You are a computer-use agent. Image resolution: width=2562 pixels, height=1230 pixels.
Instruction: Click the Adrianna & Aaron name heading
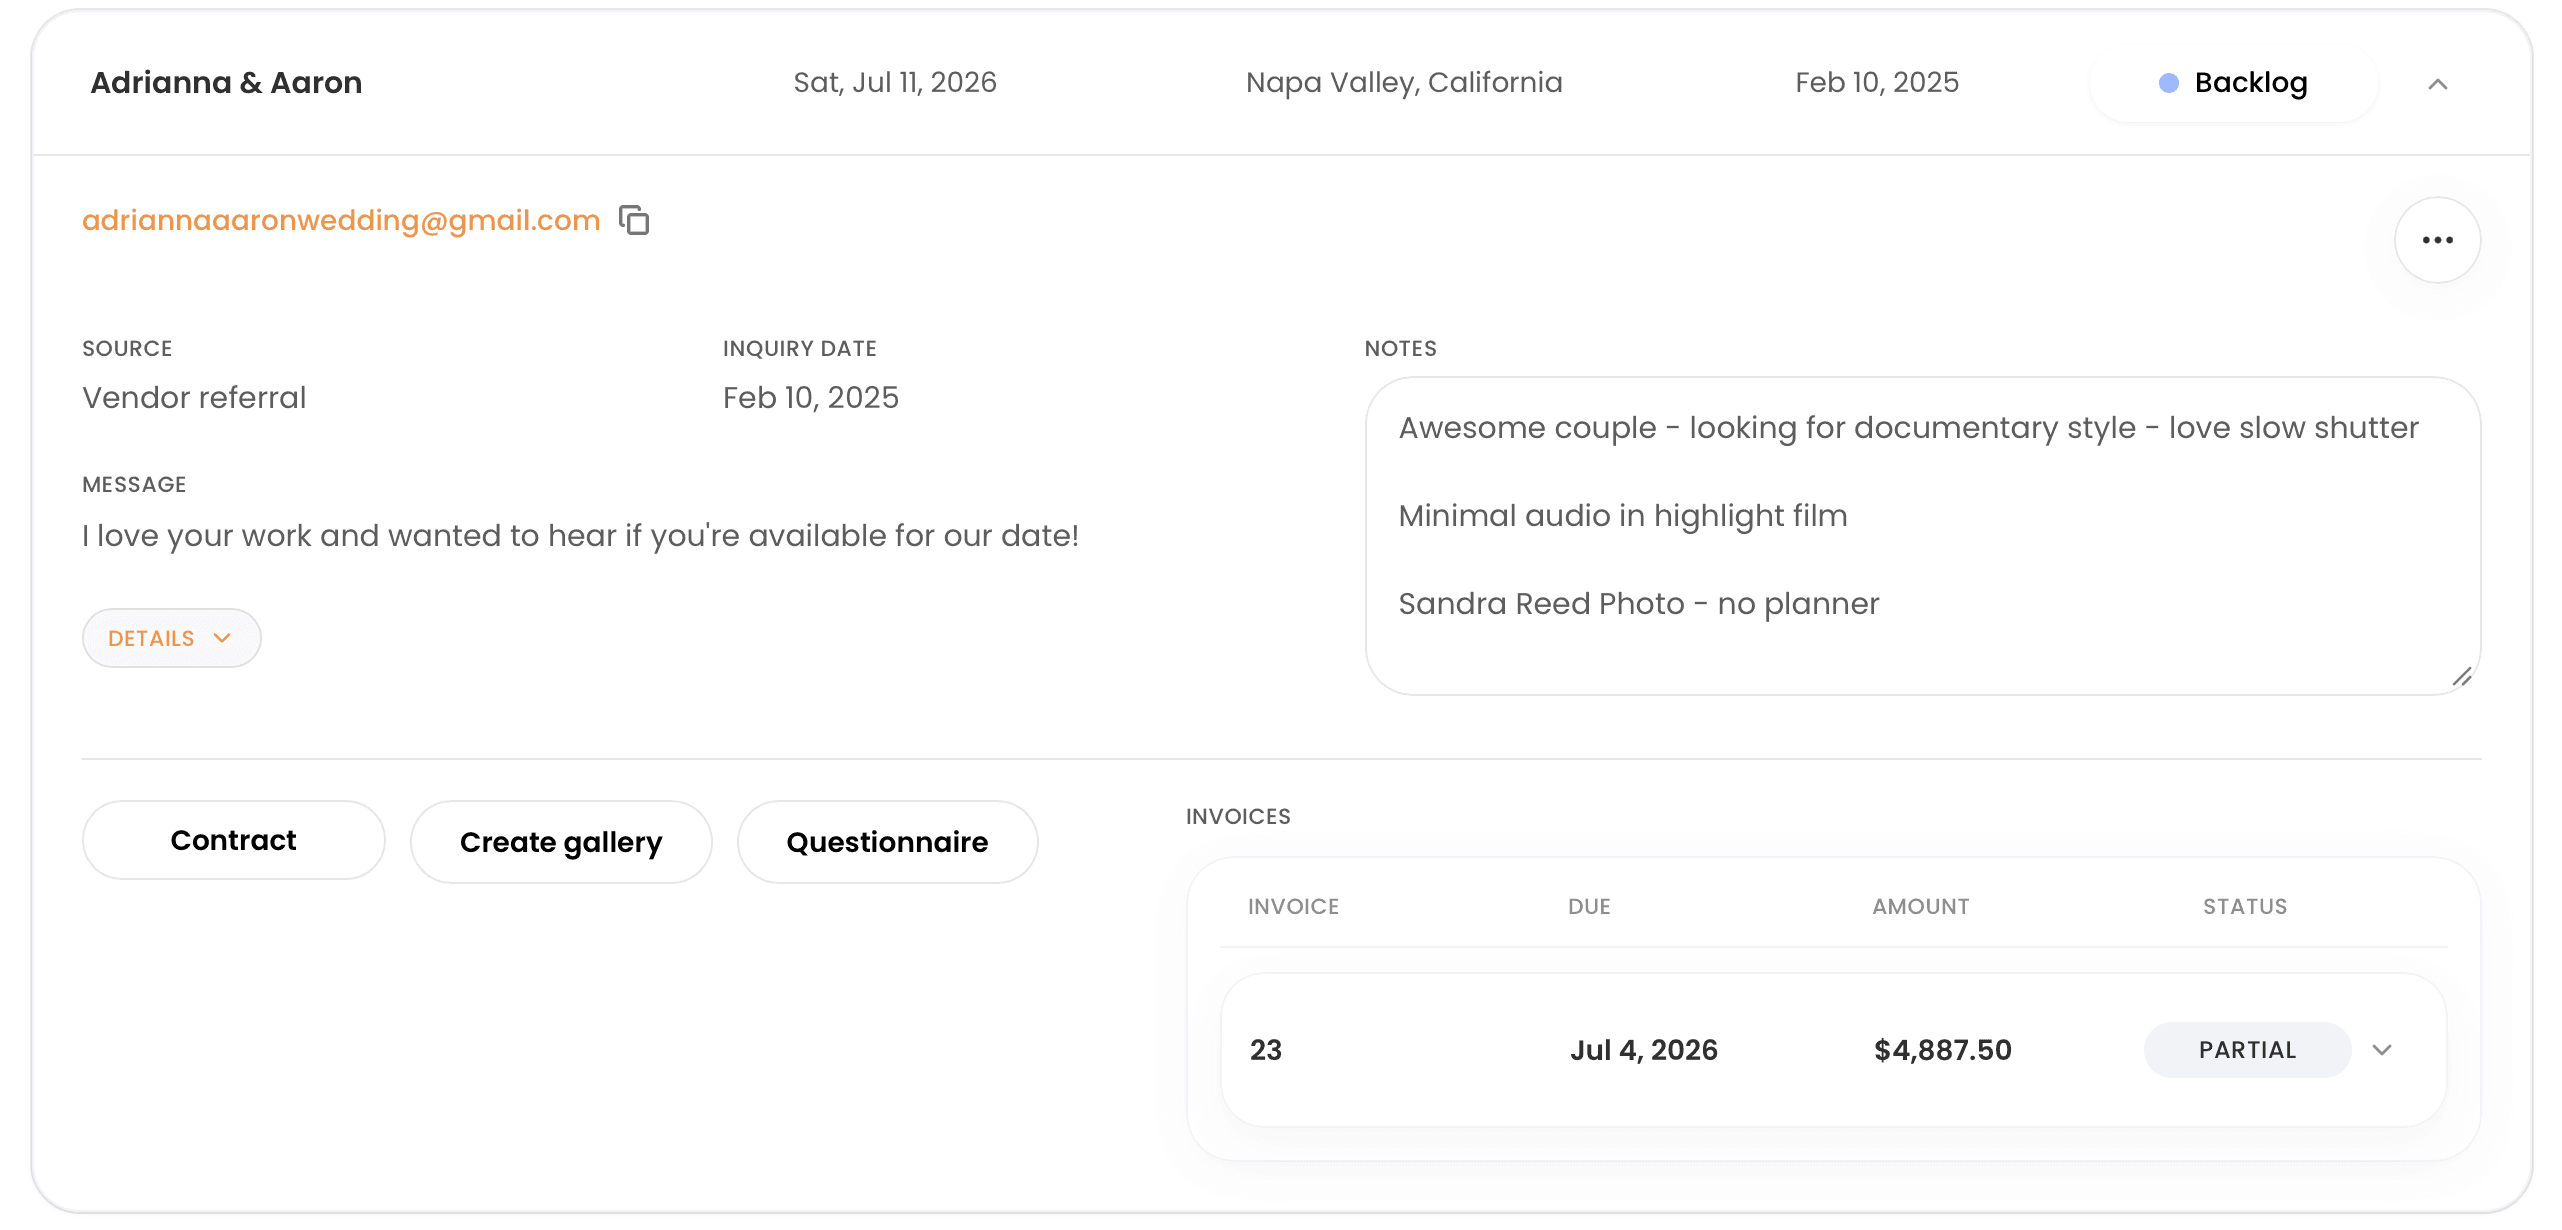[x=226, y=82]
